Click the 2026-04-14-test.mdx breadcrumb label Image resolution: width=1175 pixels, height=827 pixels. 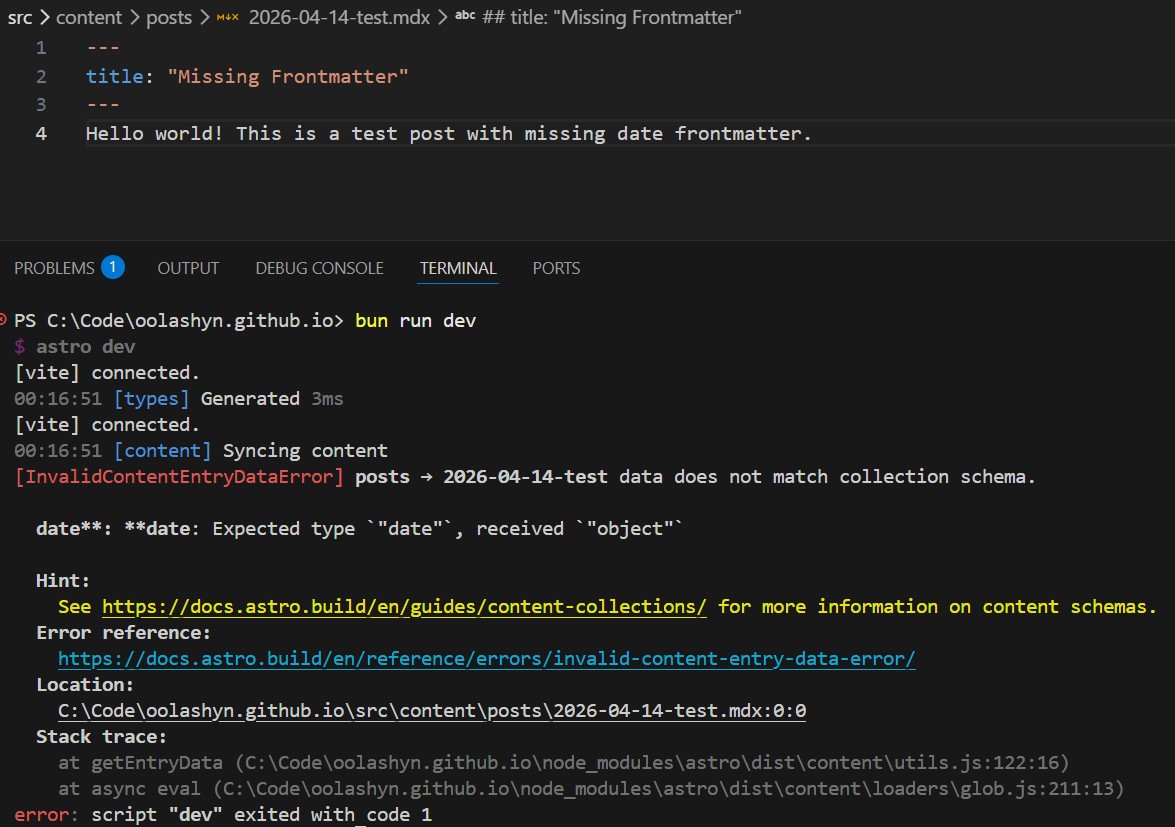coord(340,17)
